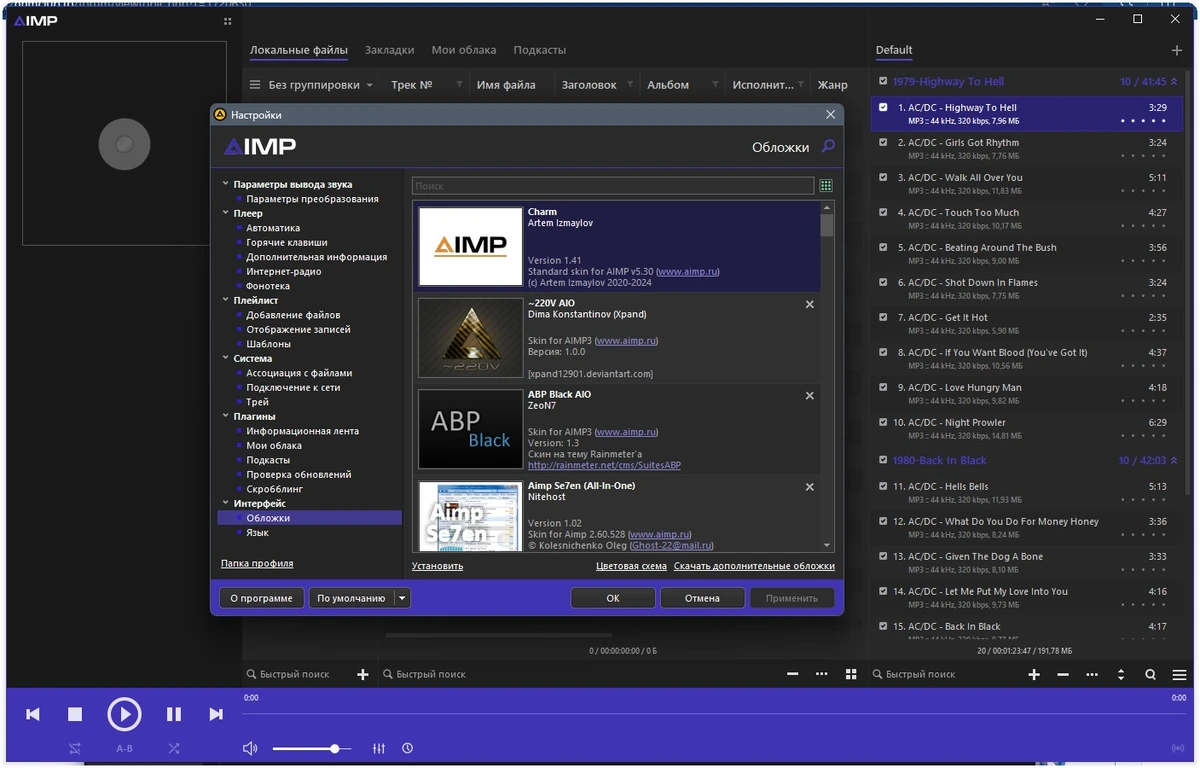This screenshot has width=1200, height=768.
Task: Open the equalizer sliders icon
Action: (x=379, y=748)
